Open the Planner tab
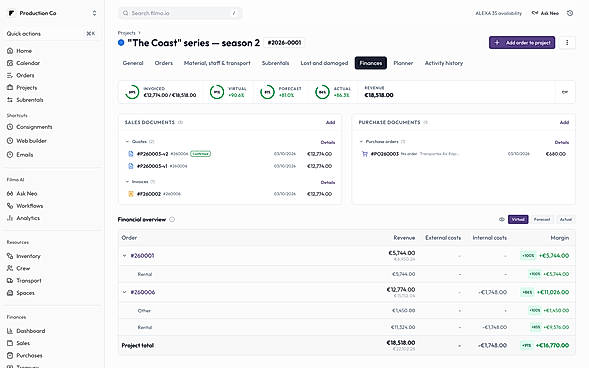Viewport: 589px width, 368px height. pyautogui.click(x=403, y=63)
